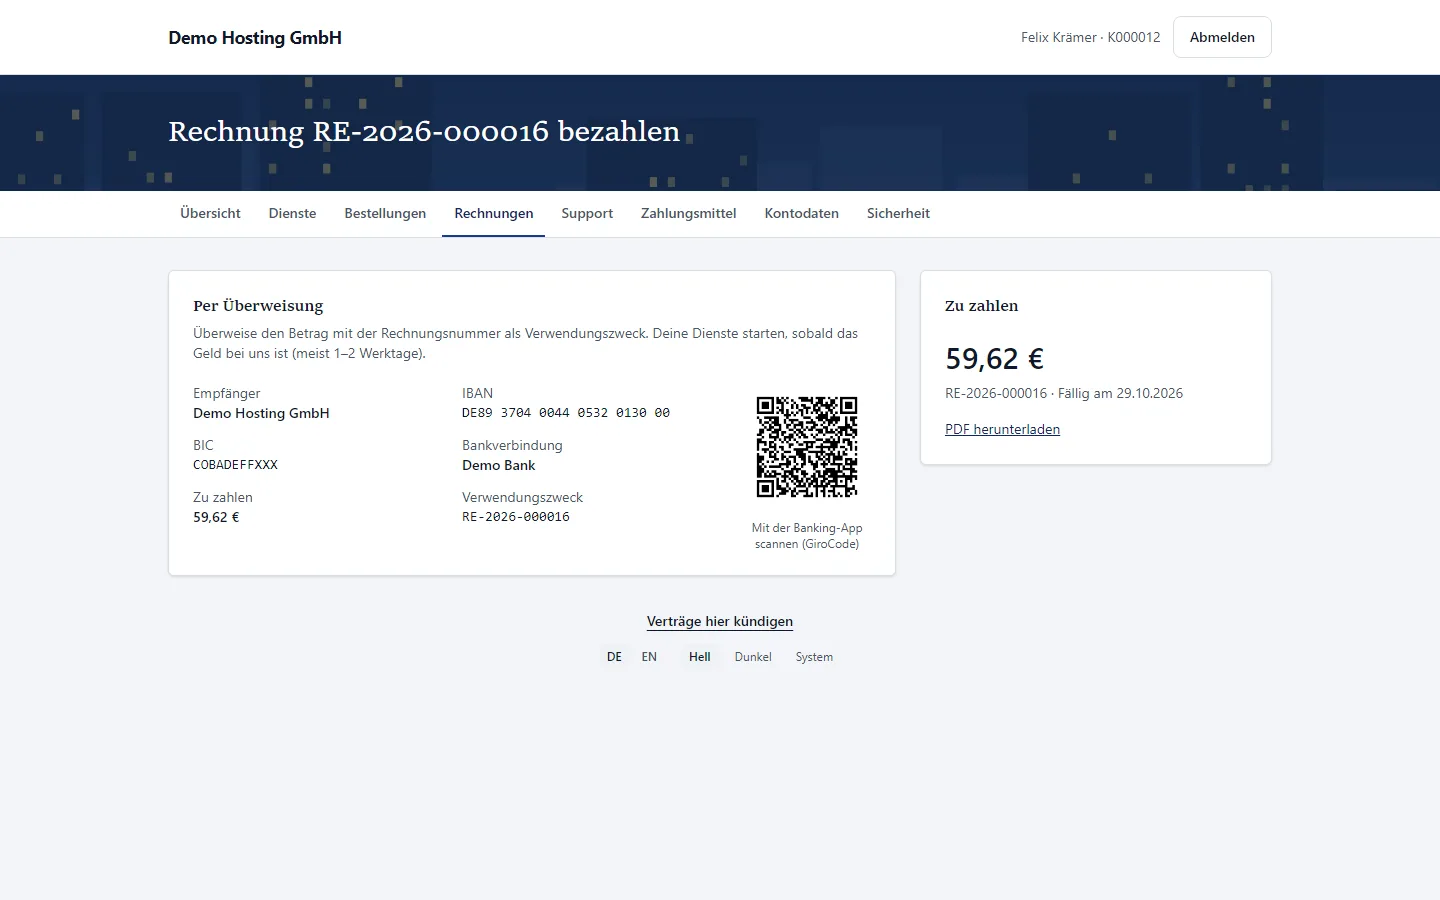The height and width of the screenshot is (900, 1440).
Task: Click the Per Überweisung card heading
Action: (258, 306)
